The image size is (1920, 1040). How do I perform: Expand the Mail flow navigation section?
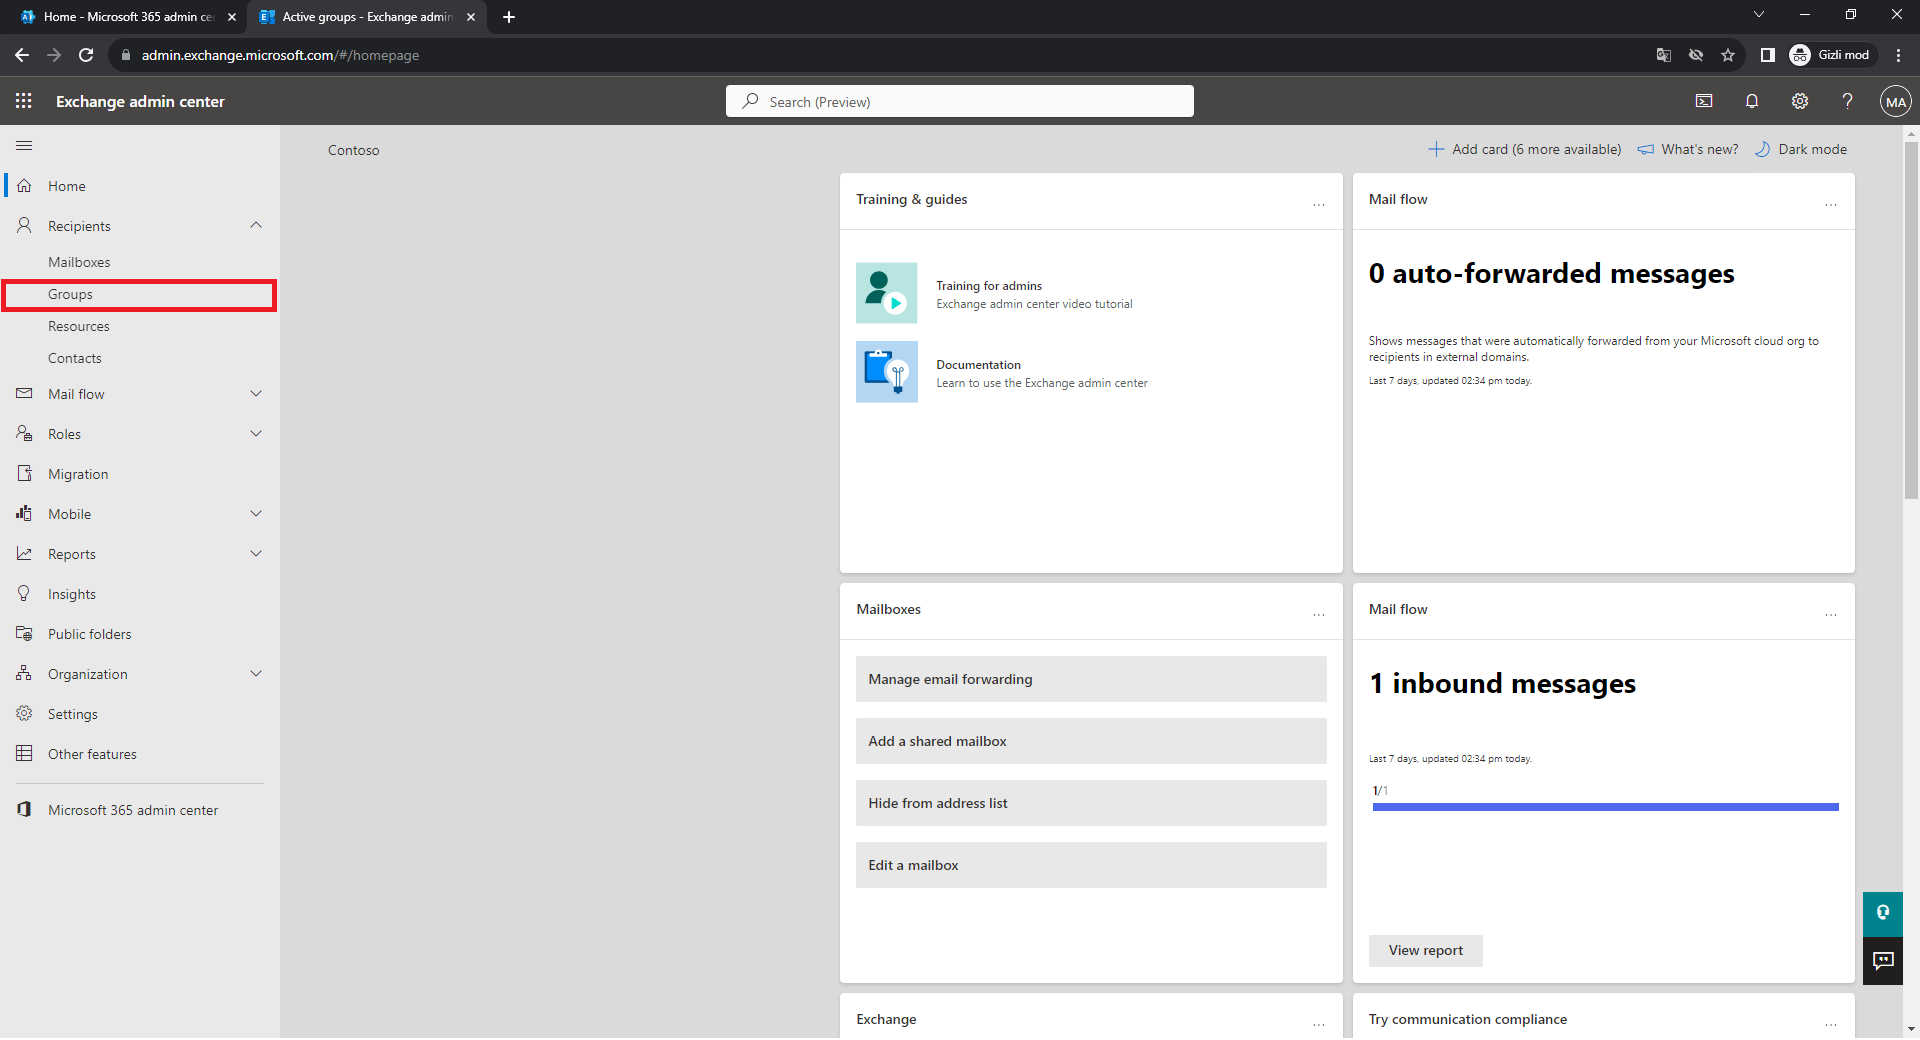[256, 394]
